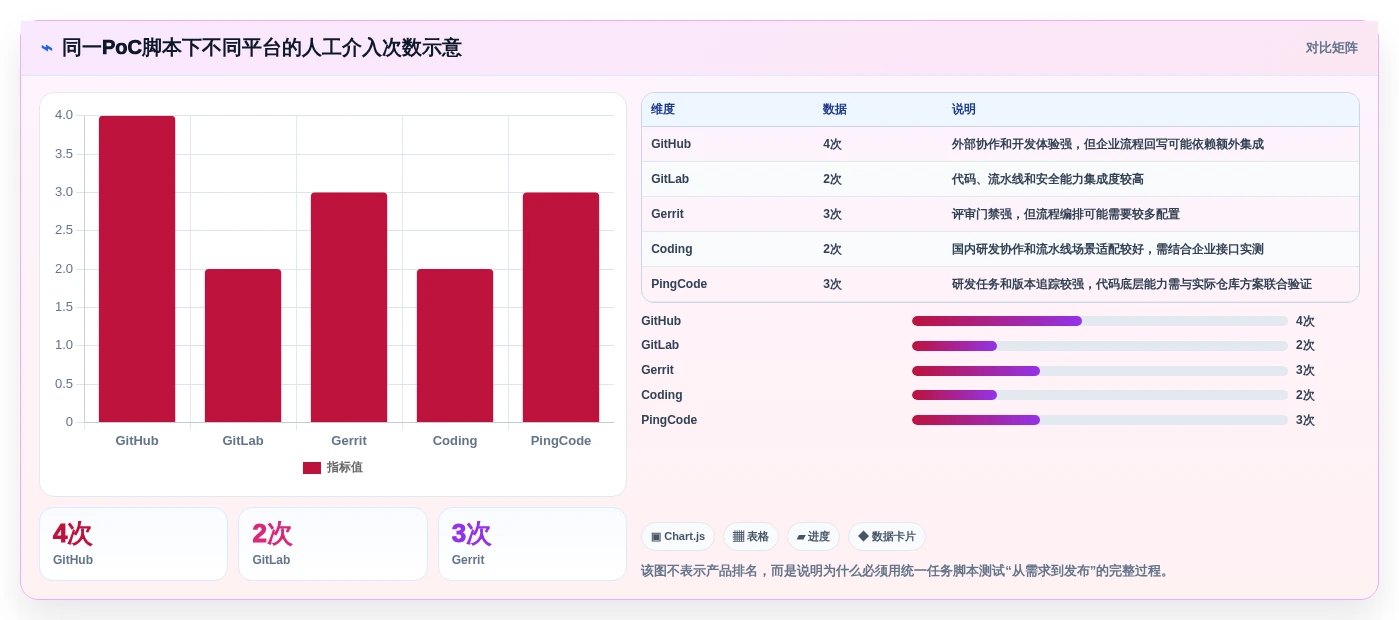Click the GitHub progress bar

[1100, 321]
